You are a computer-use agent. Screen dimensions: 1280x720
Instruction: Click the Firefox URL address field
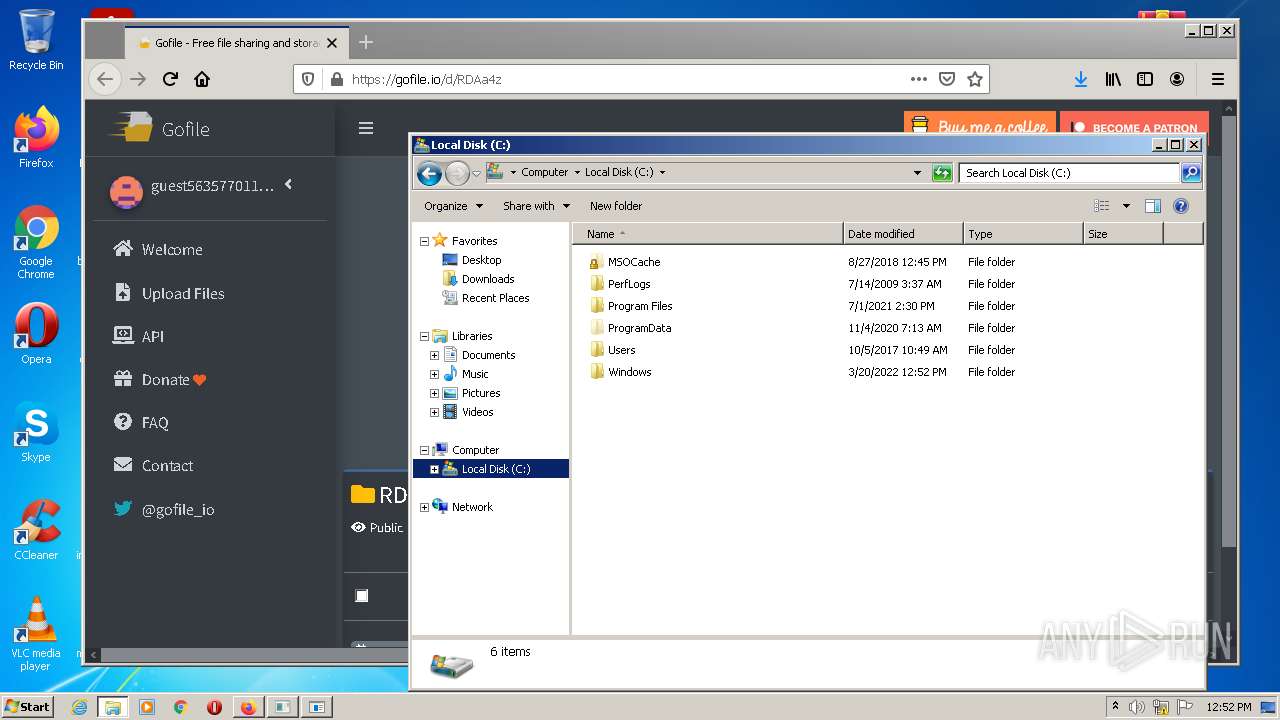(x=625, y=79)
